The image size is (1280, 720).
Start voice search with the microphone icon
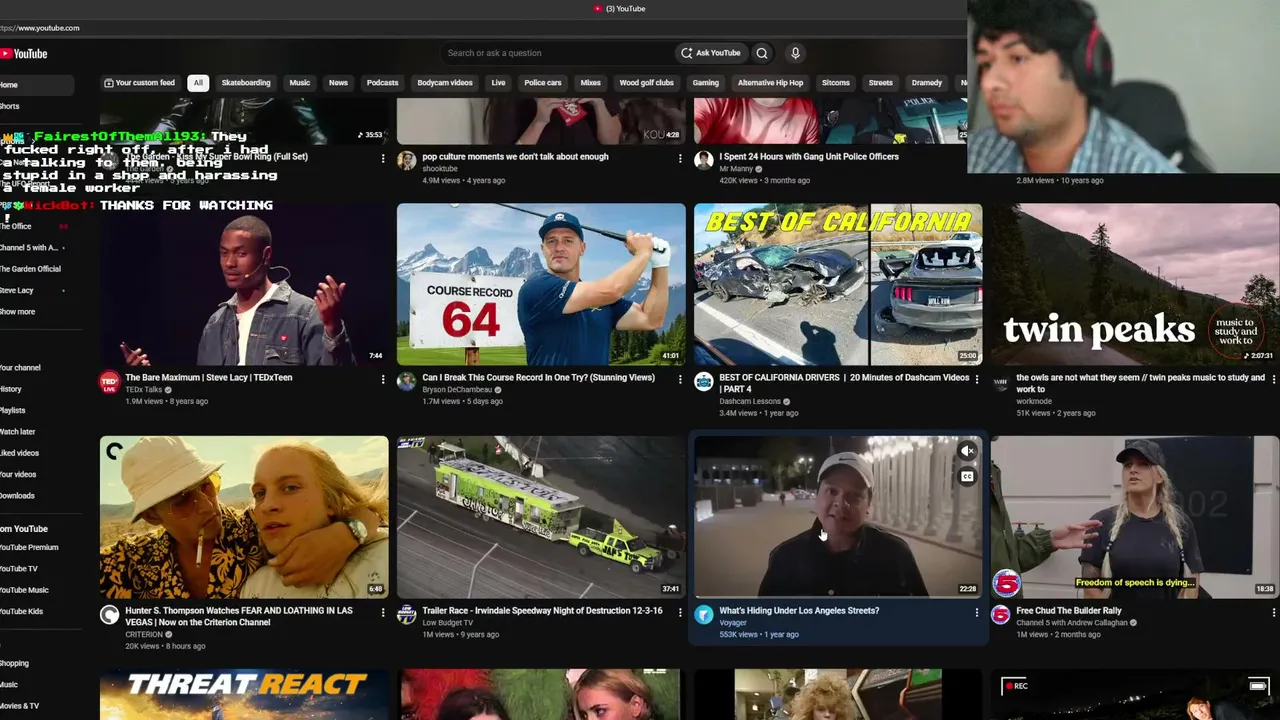click(795, 53)
